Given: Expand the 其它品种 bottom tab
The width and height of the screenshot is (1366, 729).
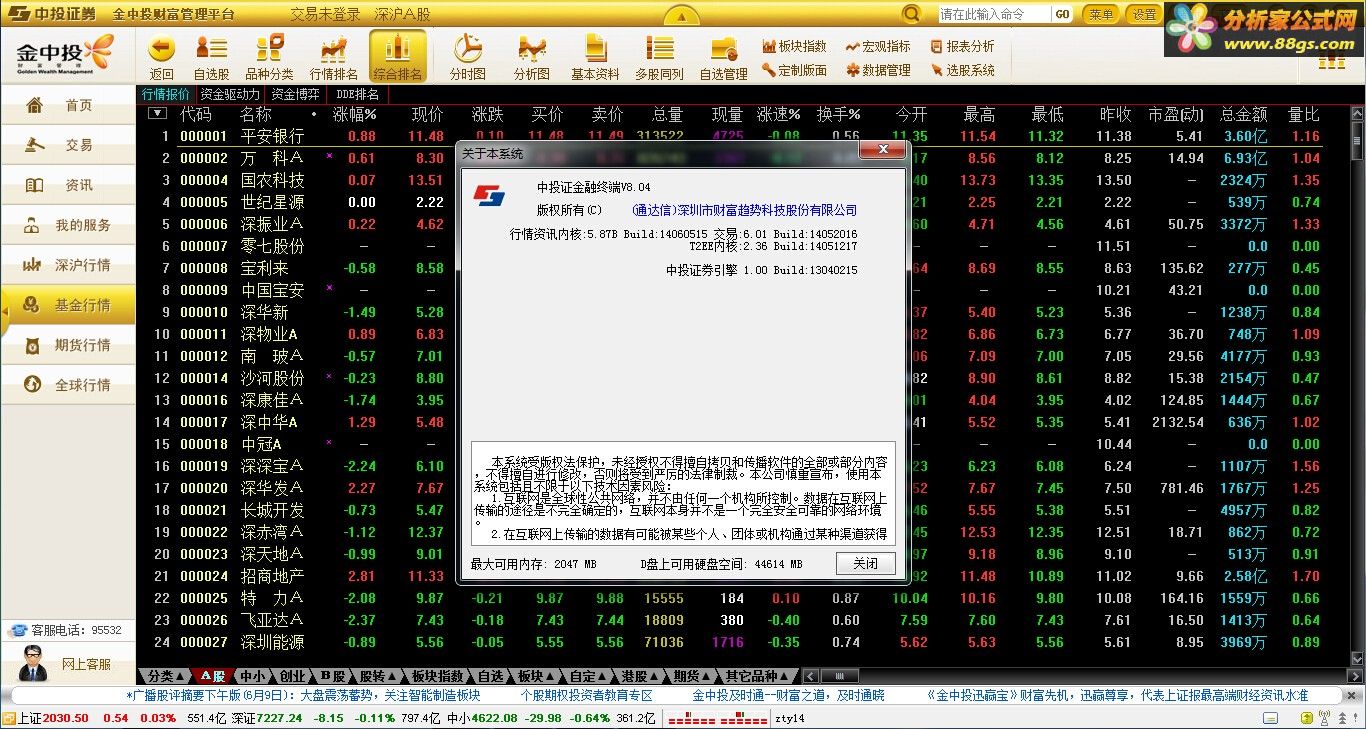Looking at the screenshot, I should pos(760,676).
